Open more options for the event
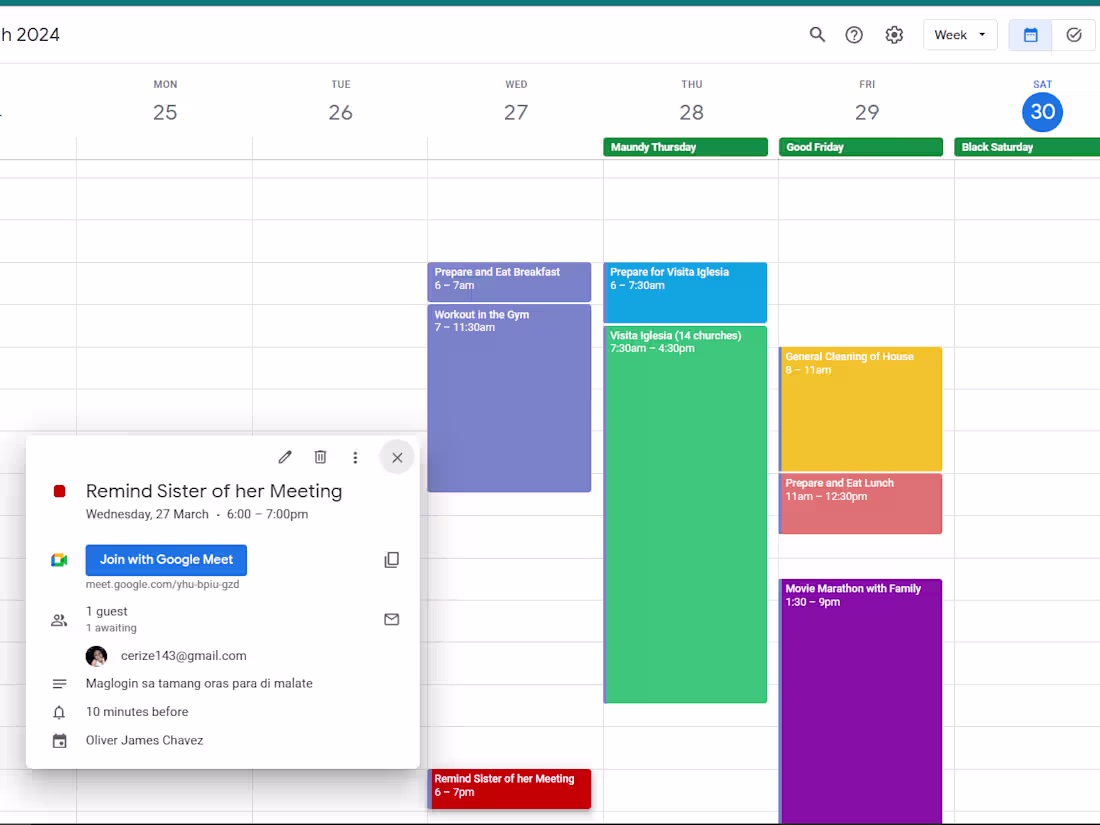Image resolution: width=1100 pixels, height=825 pixels. [x=355, y=456]
